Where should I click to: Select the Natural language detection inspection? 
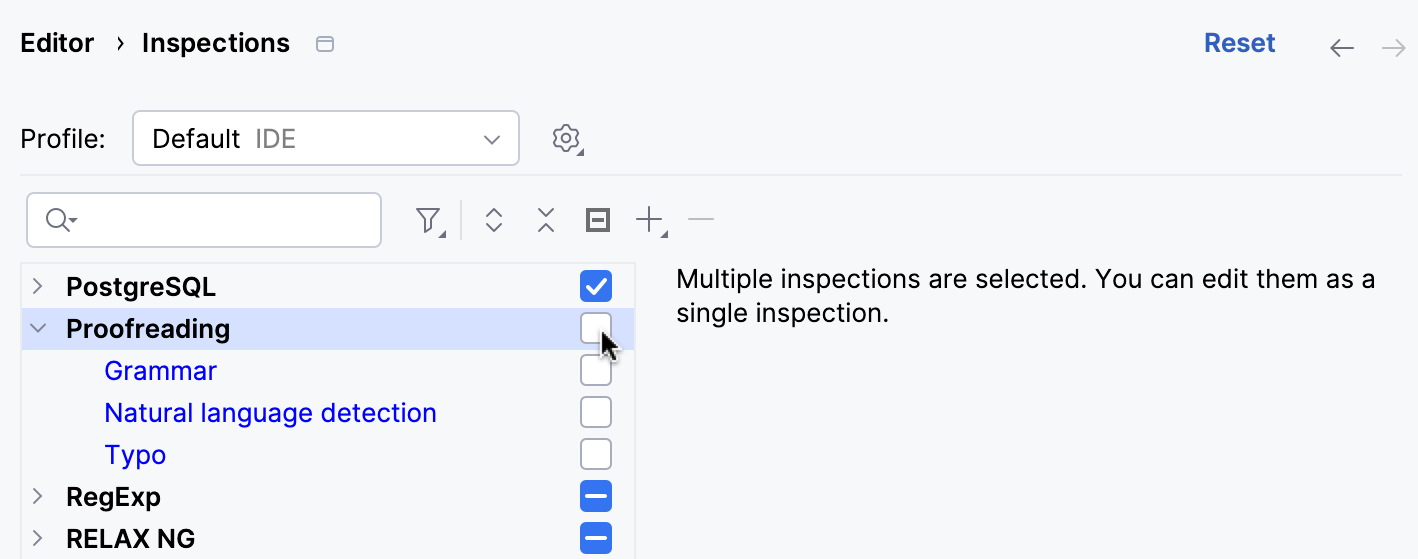[270, 413]
